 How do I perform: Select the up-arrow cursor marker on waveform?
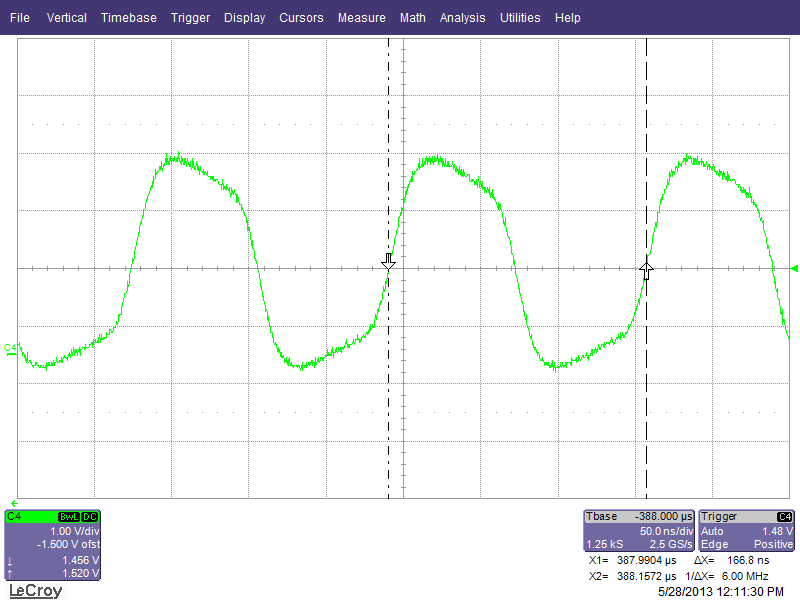(x=646, y=271)
